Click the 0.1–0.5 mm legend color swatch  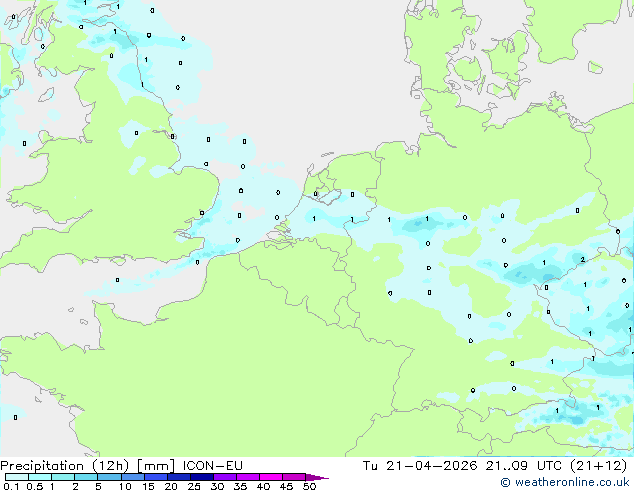(17, 477)
